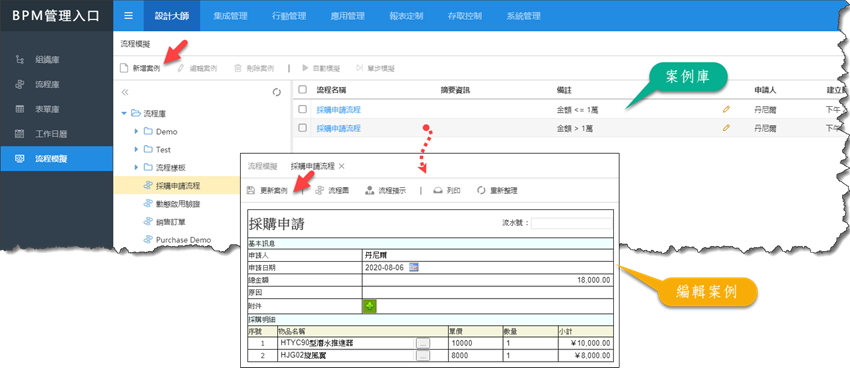Refresh the process tree with circular icon
This screenshot has height=368, width=850.
click(276, 92)
